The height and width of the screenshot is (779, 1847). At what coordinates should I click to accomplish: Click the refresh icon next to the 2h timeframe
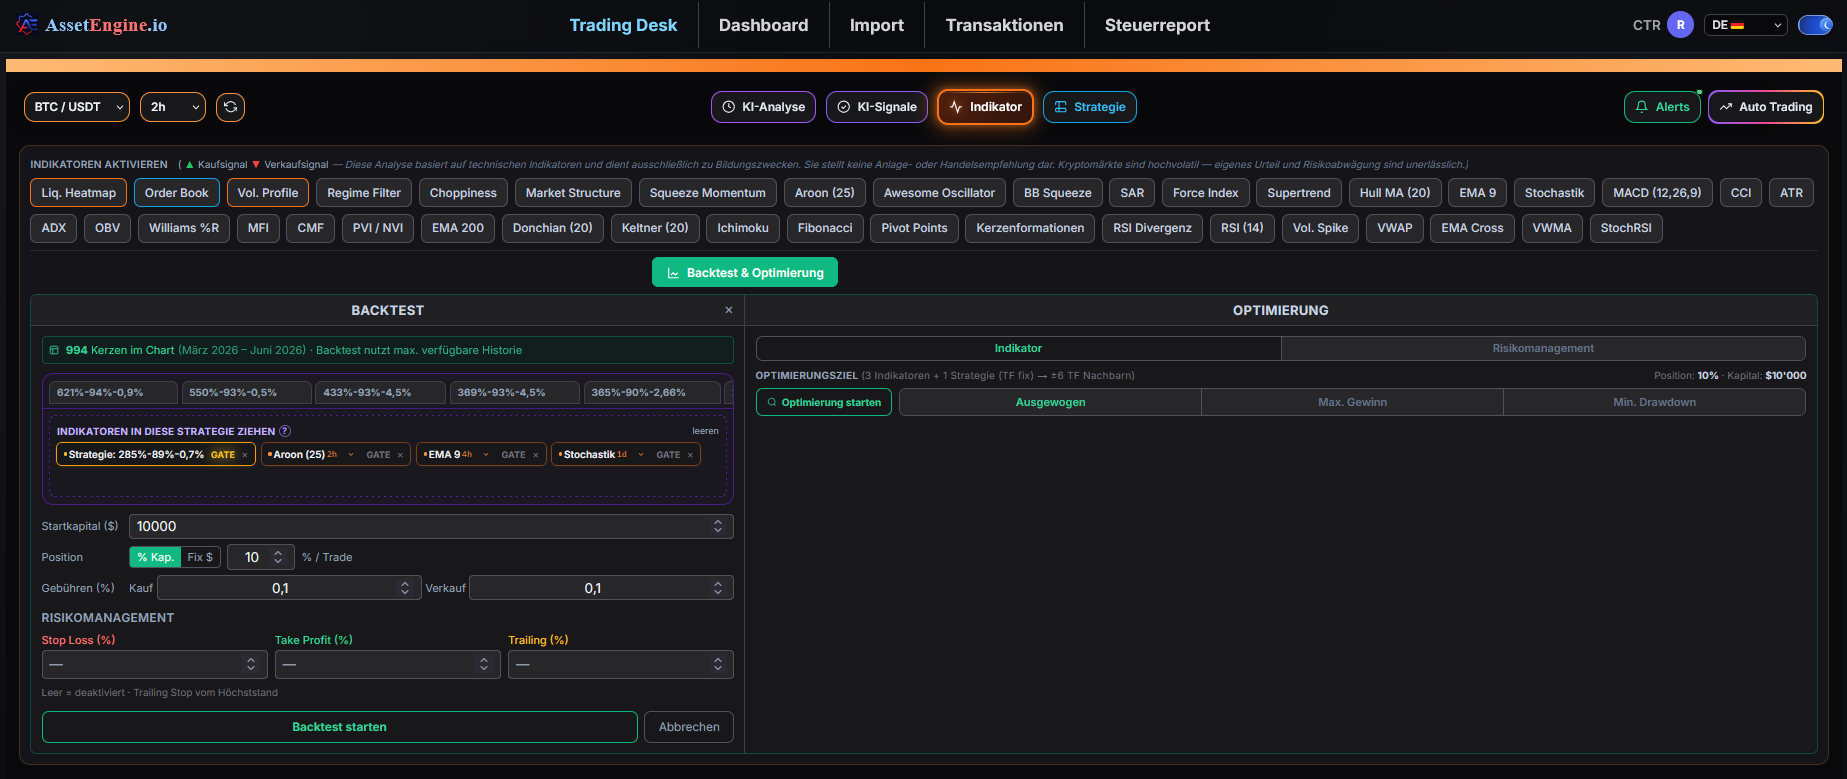231,107
